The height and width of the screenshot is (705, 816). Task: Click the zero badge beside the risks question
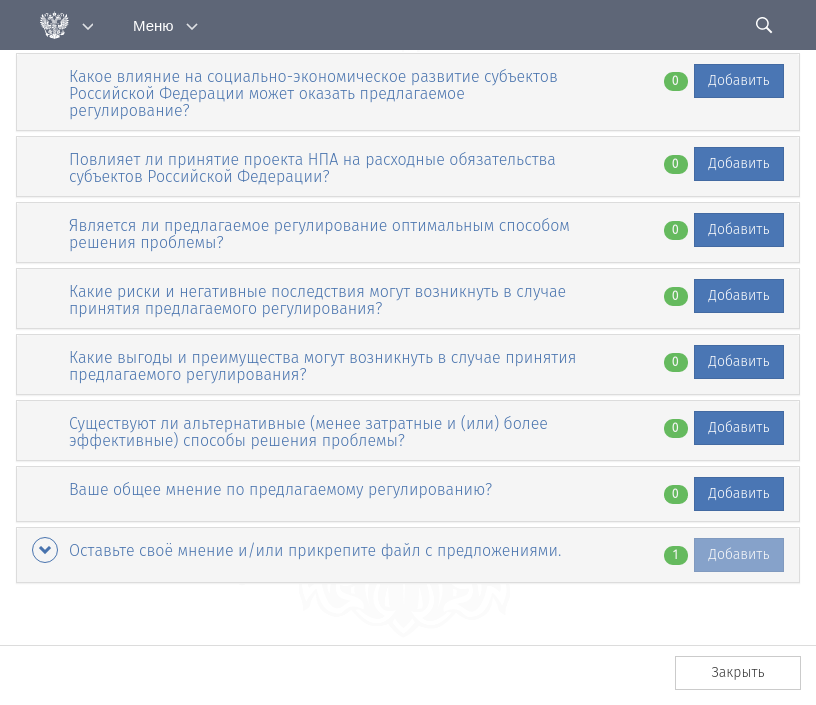(x=675, y=296)
